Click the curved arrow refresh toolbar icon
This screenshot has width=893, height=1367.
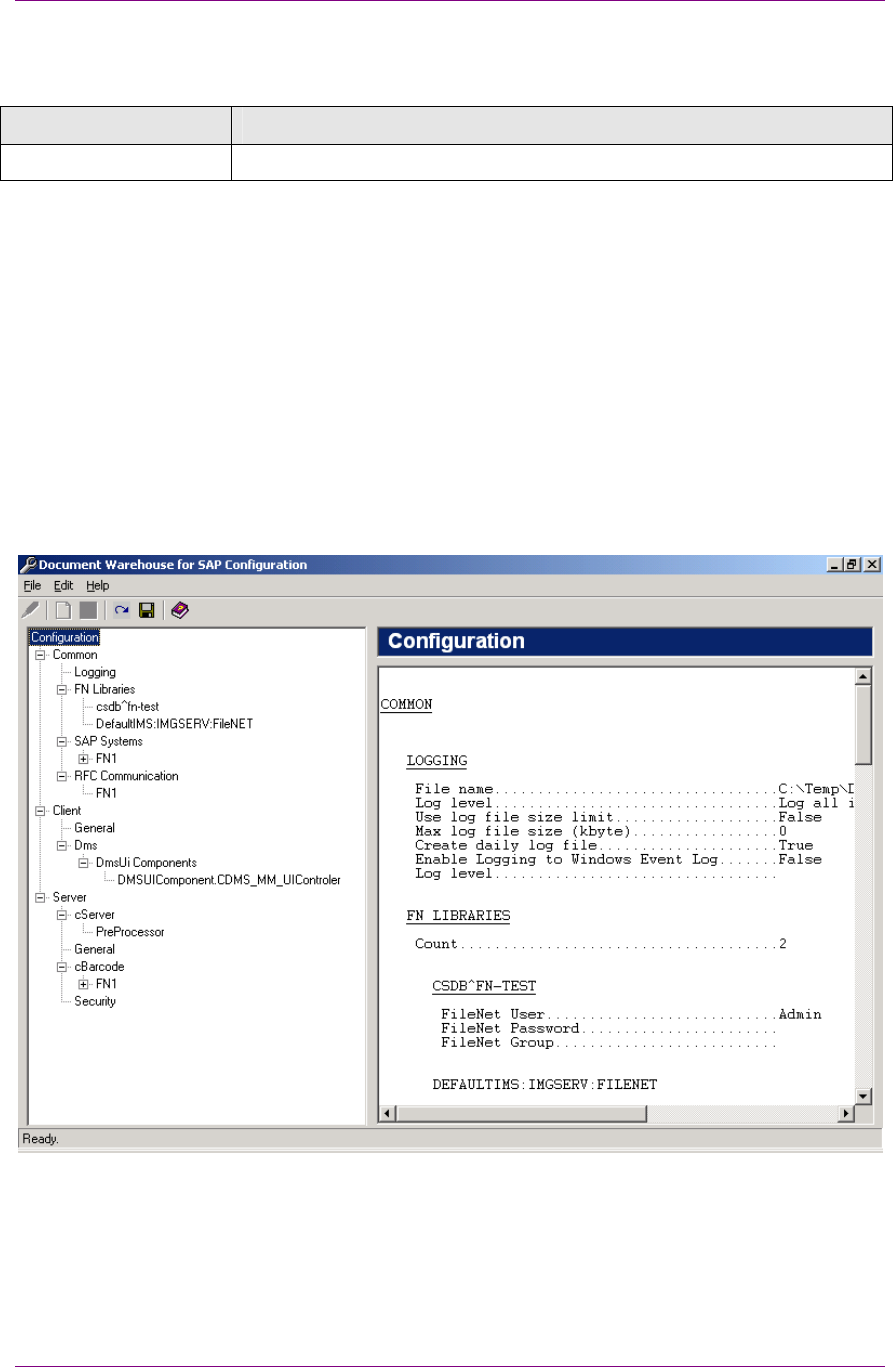121,610
